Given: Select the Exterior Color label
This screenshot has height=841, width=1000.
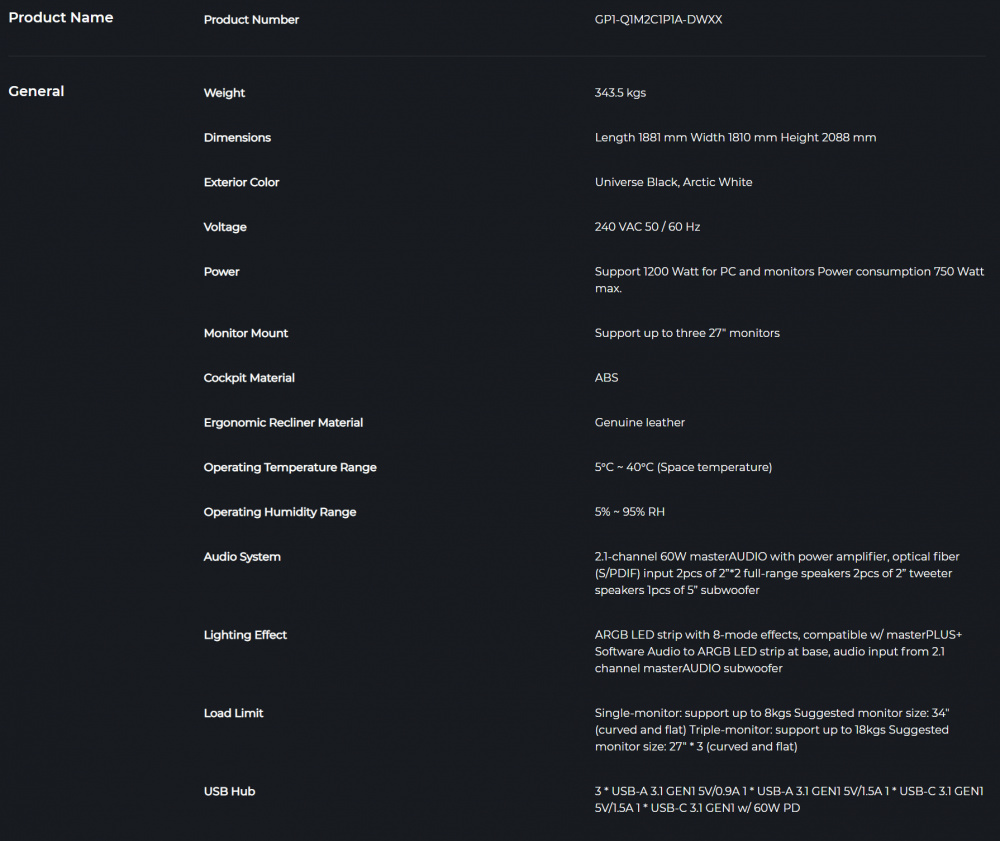Looking at the screenshot, I should (242, 182).
